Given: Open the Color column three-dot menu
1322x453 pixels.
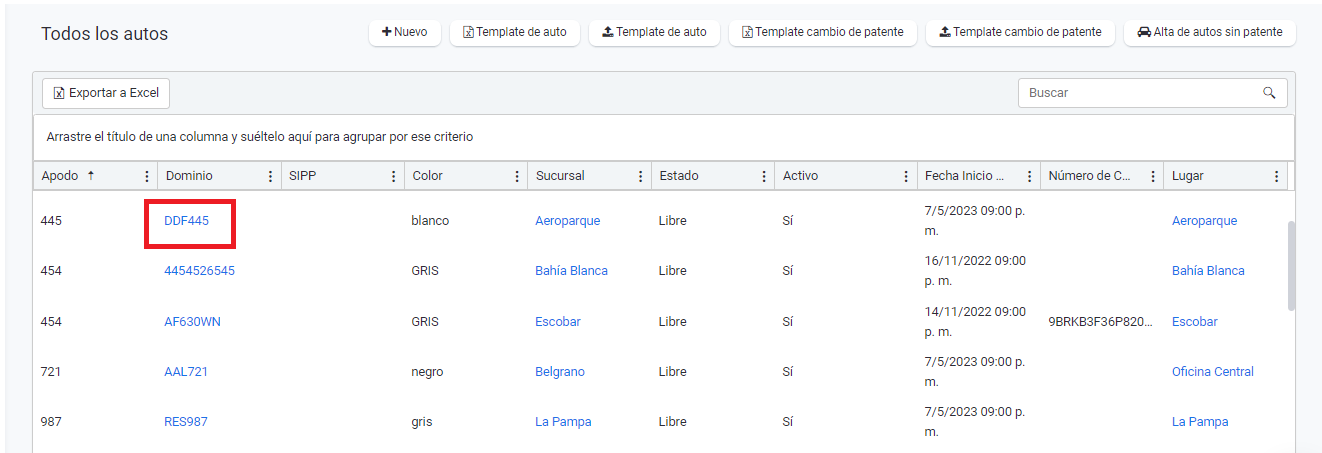Looking at the screenshot, I should click(517, 176).
